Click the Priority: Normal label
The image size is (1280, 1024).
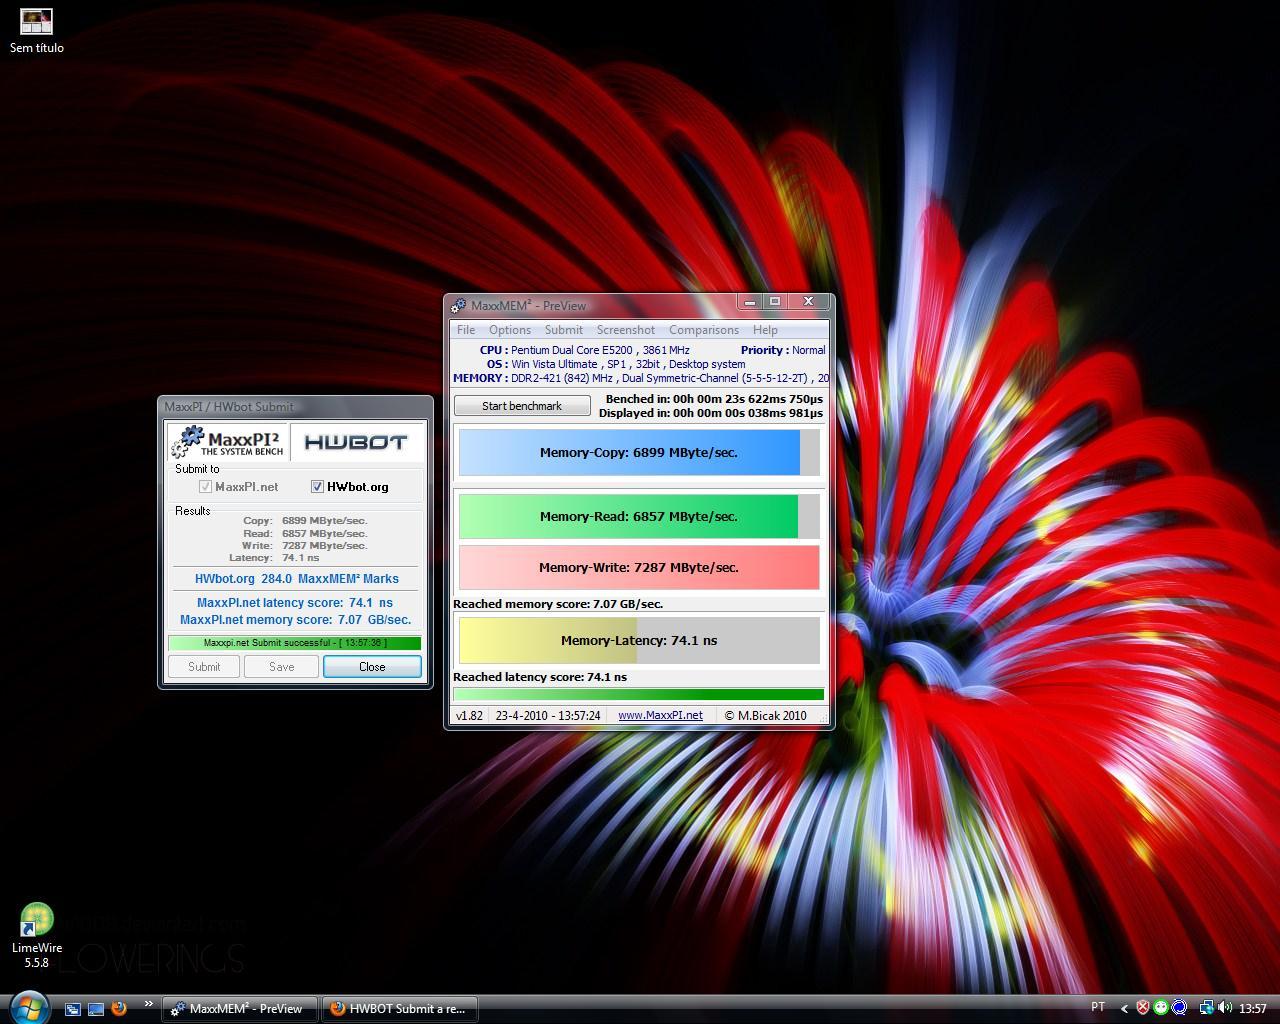pyautogui.click(x=783, y=350)
